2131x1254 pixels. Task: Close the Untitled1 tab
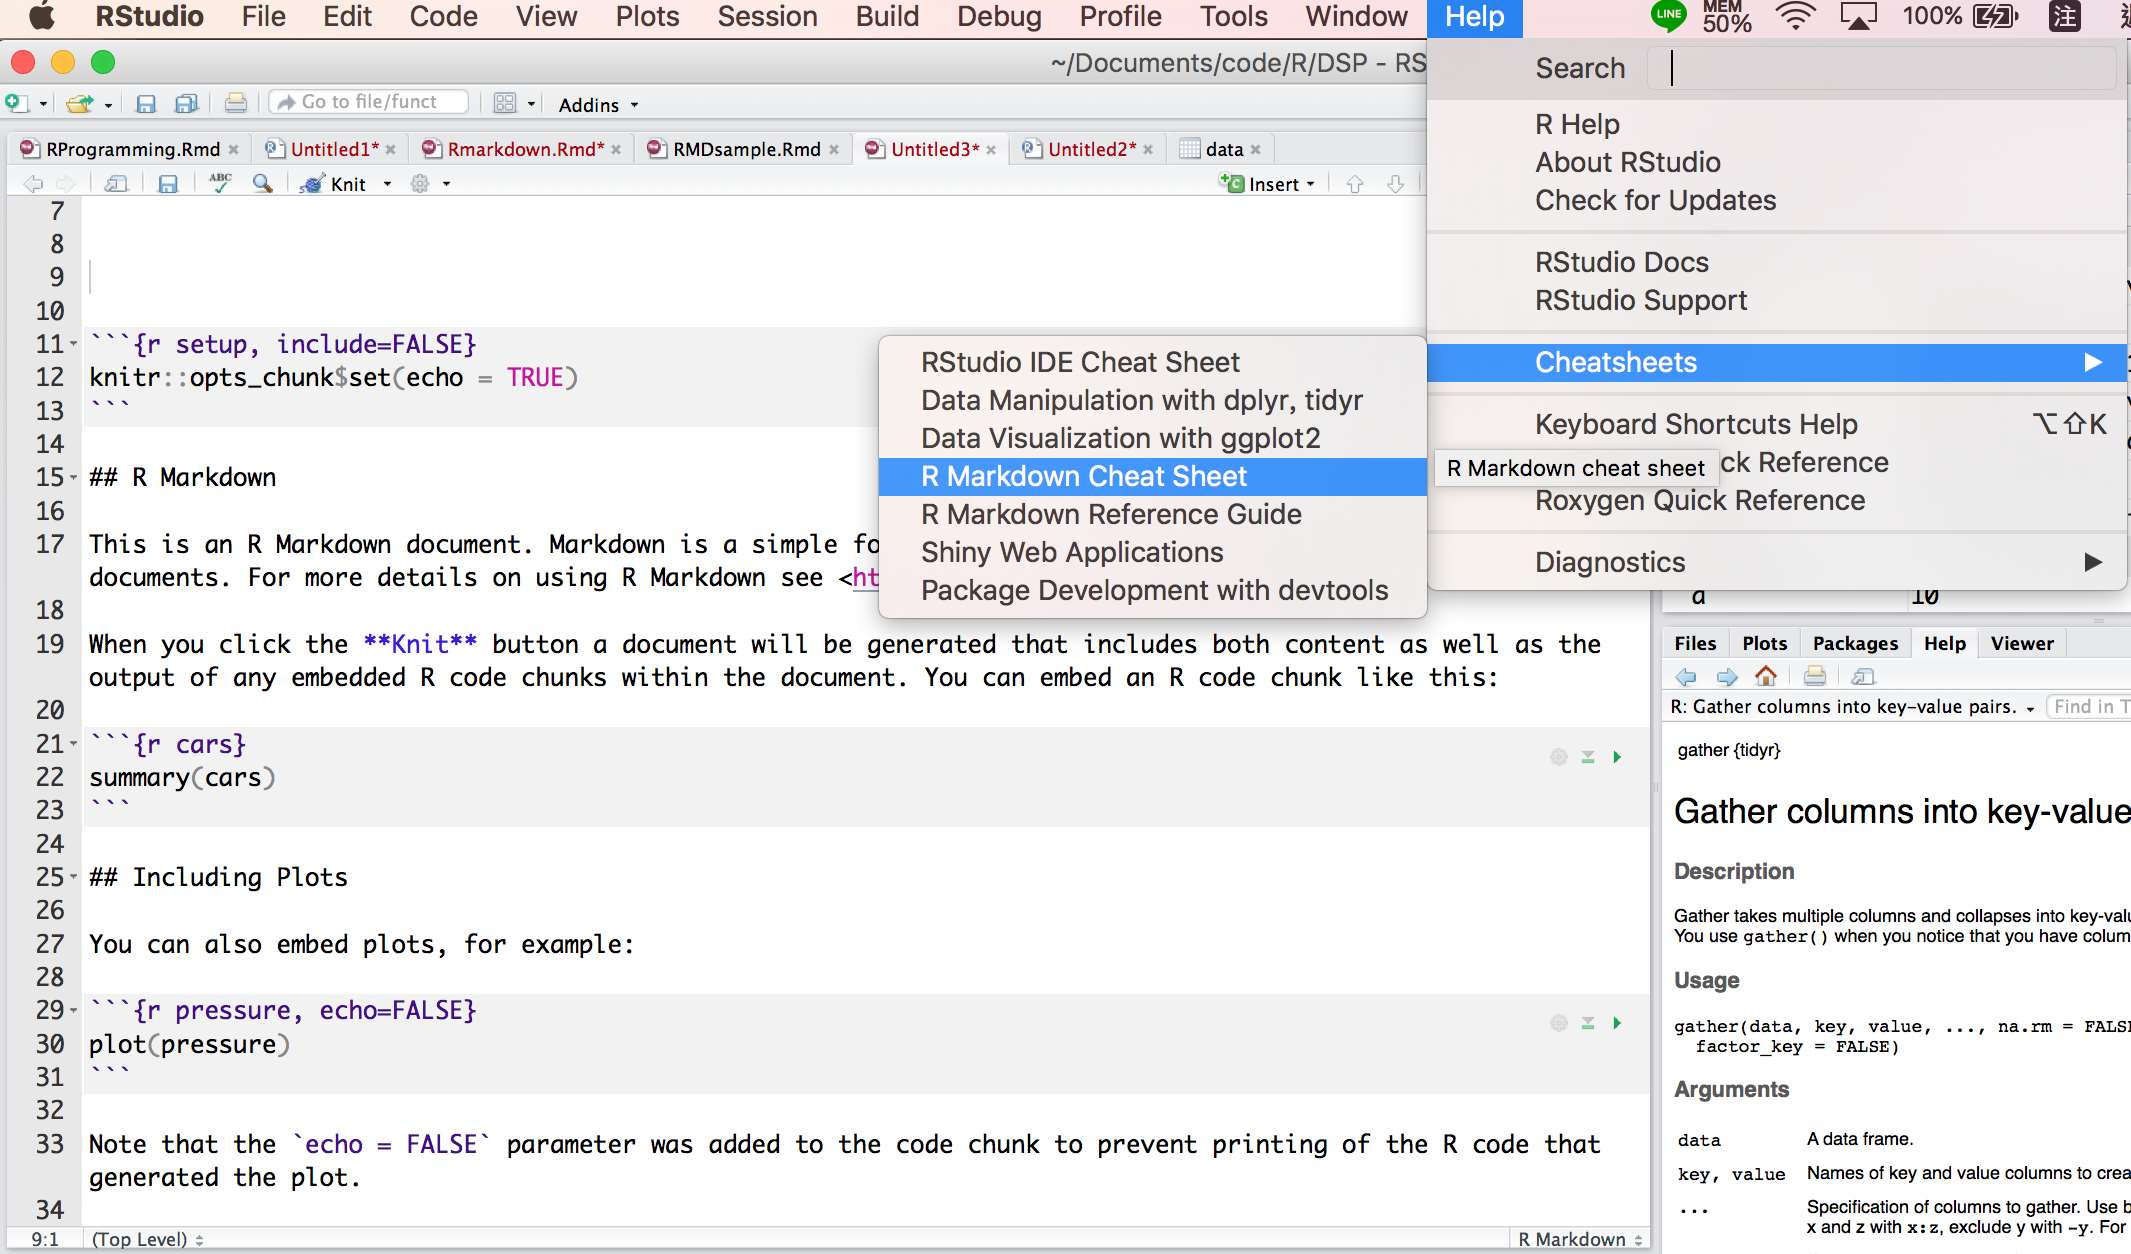391,150
